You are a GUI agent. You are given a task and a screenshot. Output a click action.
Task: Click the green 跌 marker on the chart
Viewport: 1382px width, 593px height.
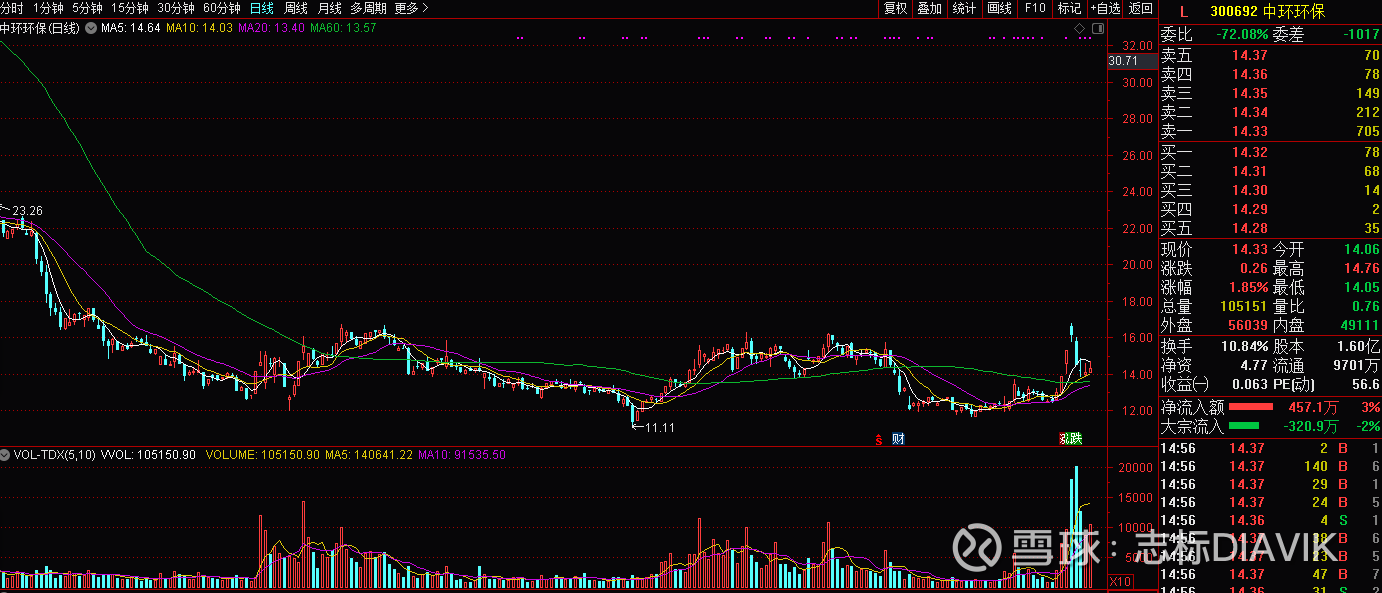[x=1076, y=438]
